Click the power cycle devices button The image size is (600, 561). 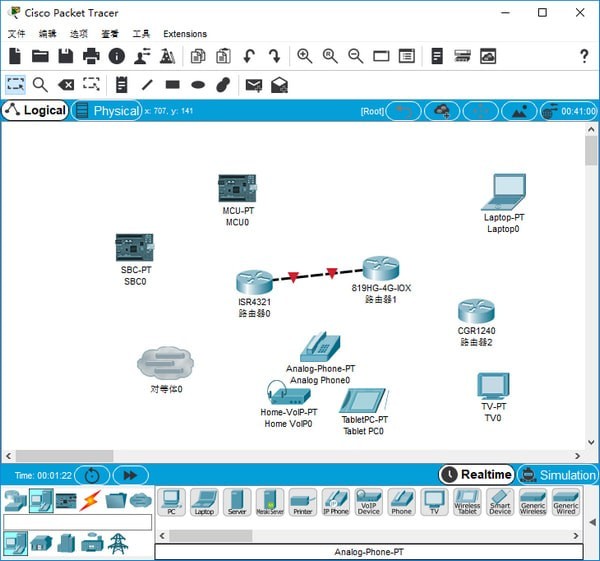click(92, 475)
